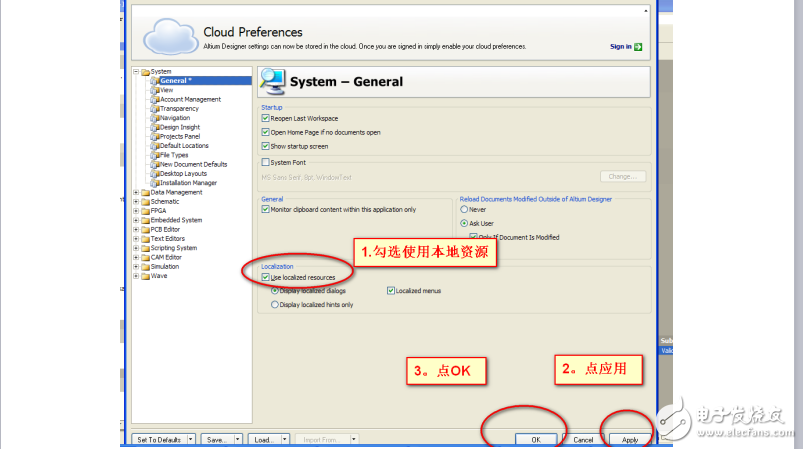Image resolution: width=803 pixels, height=449 pixels.
Task: Click the Transparency page icon in tree
Action: 155,108
